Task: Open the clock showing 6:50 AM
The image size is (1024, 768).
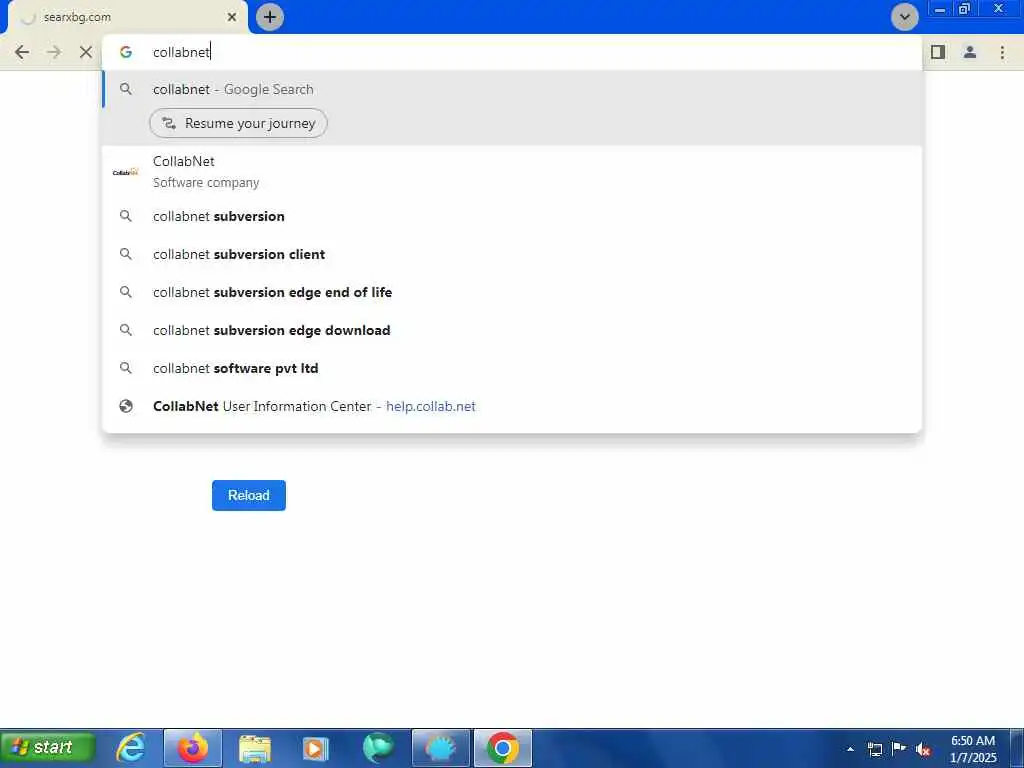Action: click(972, 749)
